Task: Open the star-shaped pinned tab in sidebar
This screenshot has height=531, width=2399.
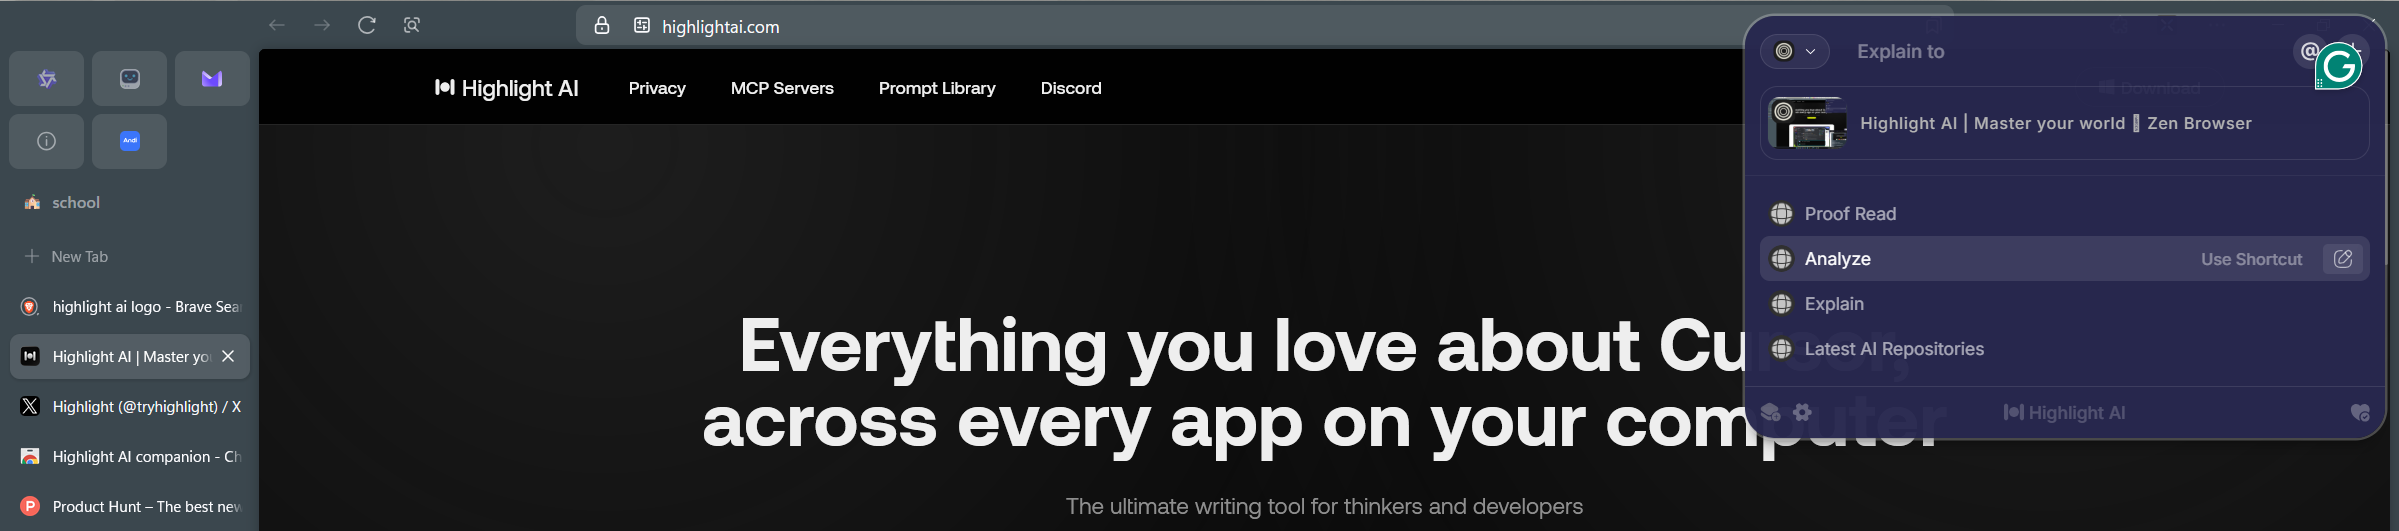Action: [x=47, y=79]
